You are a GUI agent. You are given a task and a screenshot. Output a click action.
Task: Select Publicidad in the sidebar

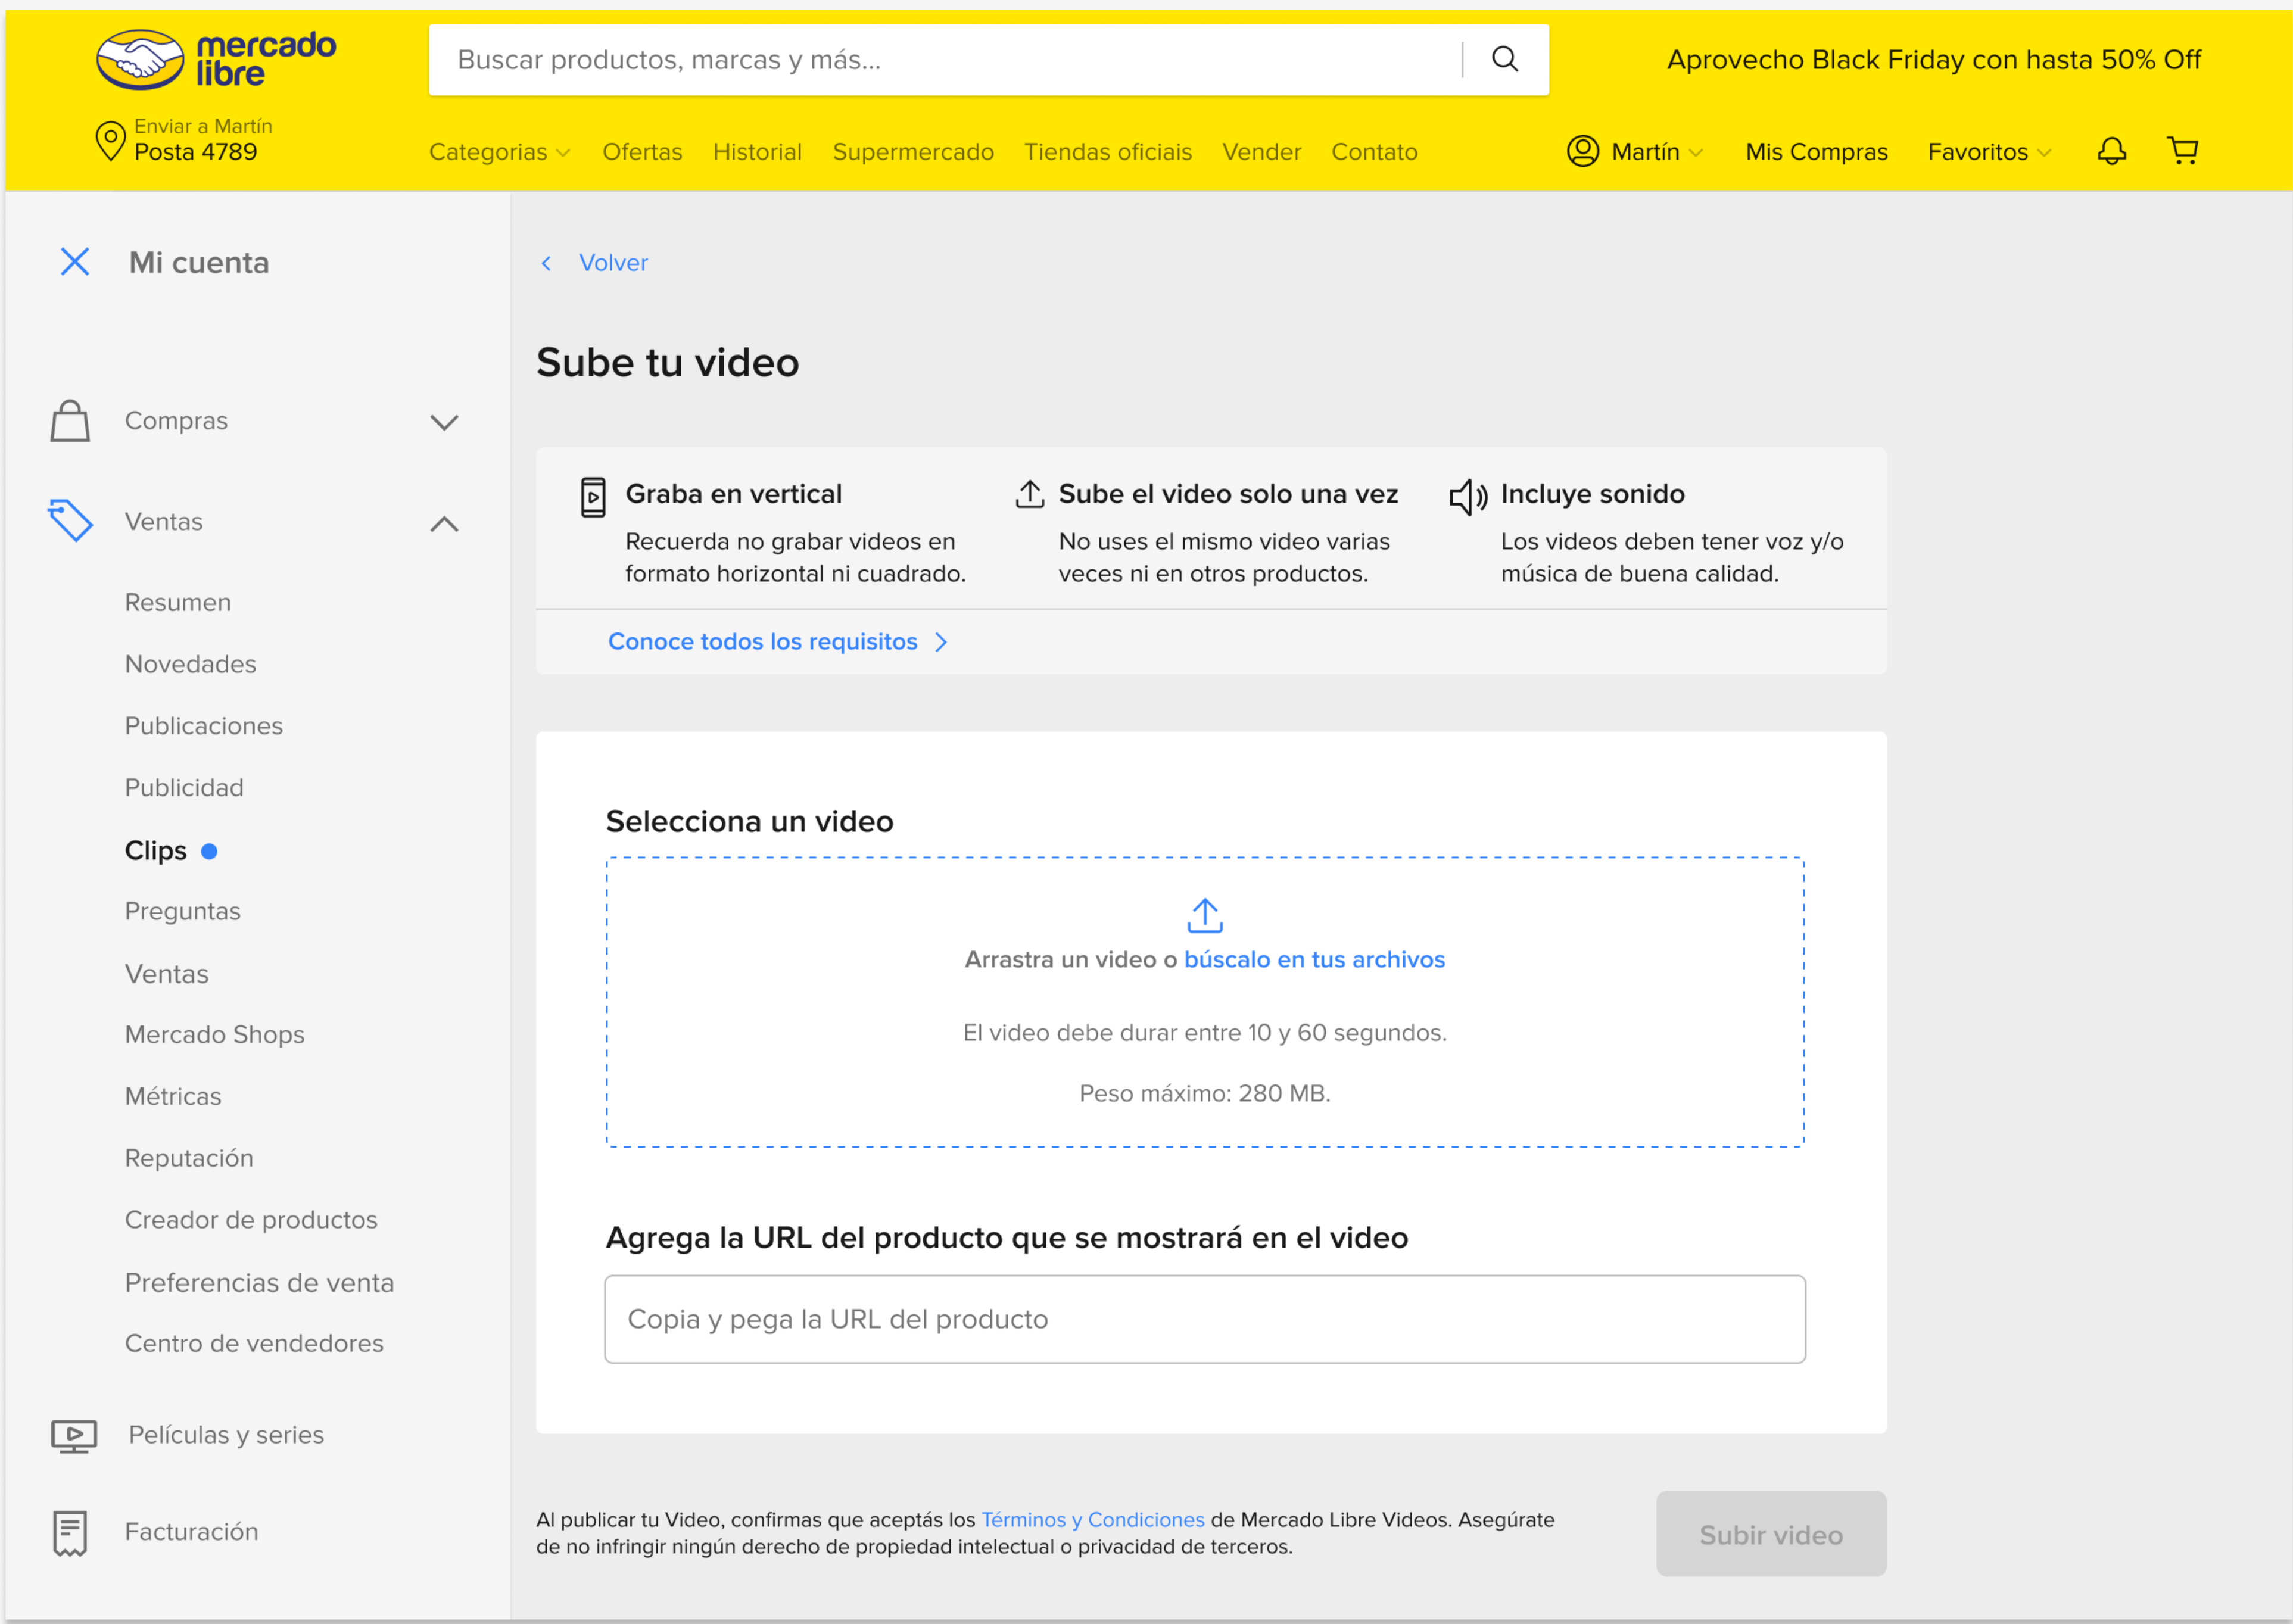tap(184, 788)
